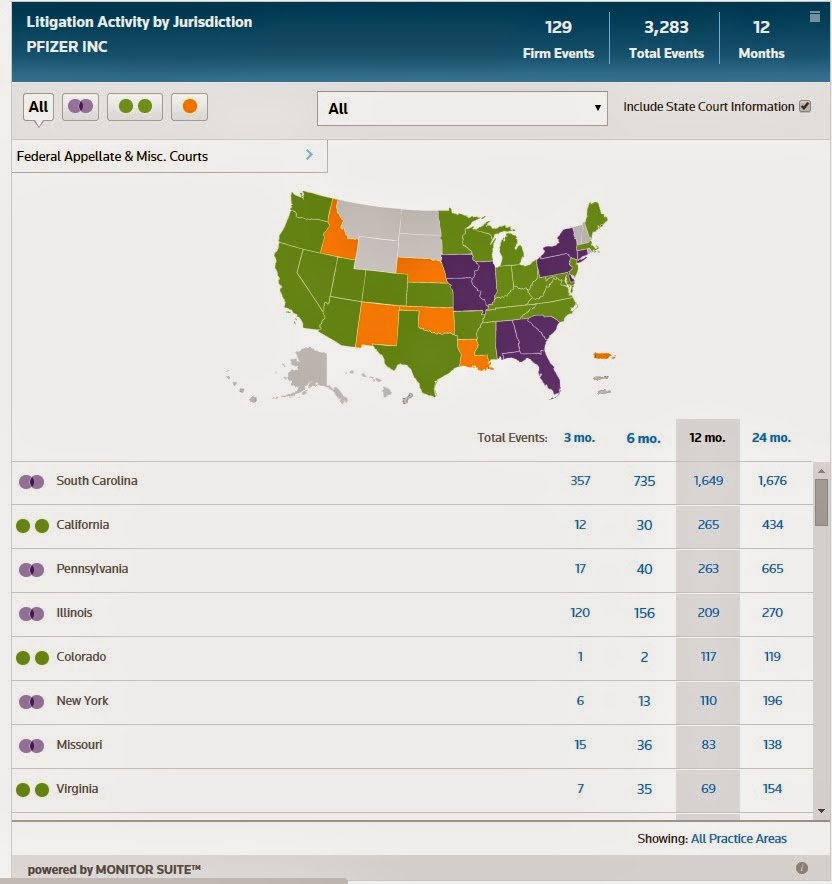The height and width of the screenshot is (884, 832).
Task: Filter by single orange circle icon
Action: click(189, 107)
